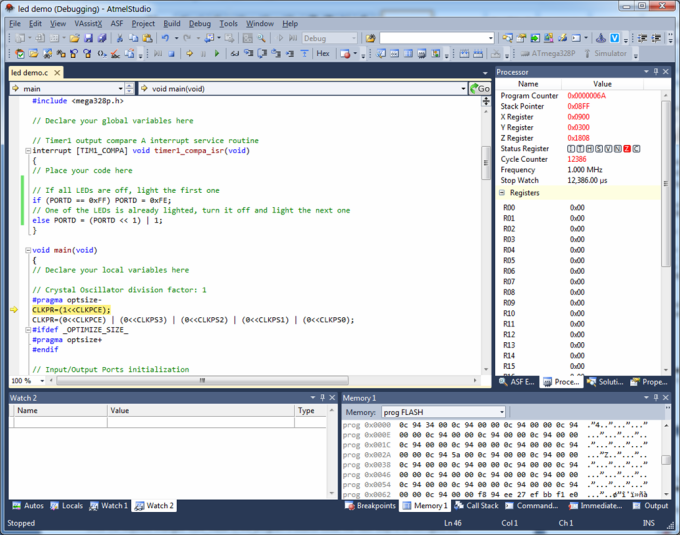Toggle the H flag in Status Register
This screenshot has width=680, height=535.
tap(590, 149)
